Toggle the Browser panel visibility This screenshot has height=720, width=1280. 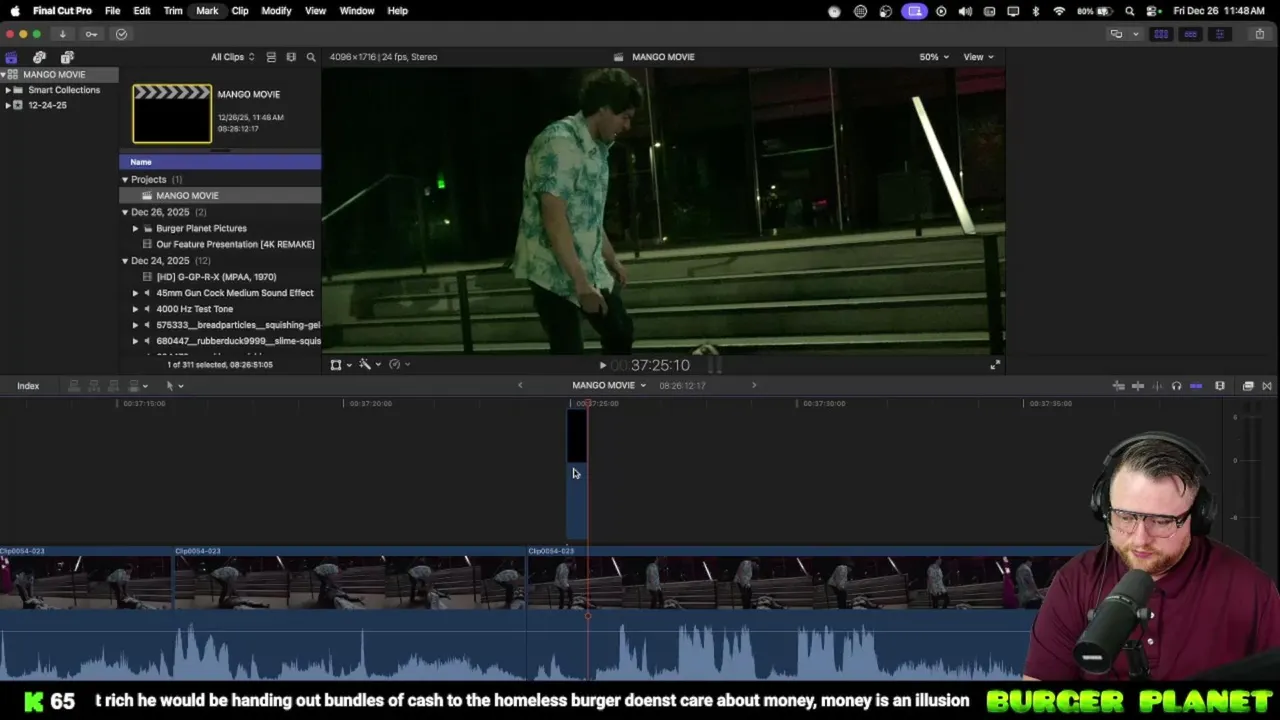1161,34
